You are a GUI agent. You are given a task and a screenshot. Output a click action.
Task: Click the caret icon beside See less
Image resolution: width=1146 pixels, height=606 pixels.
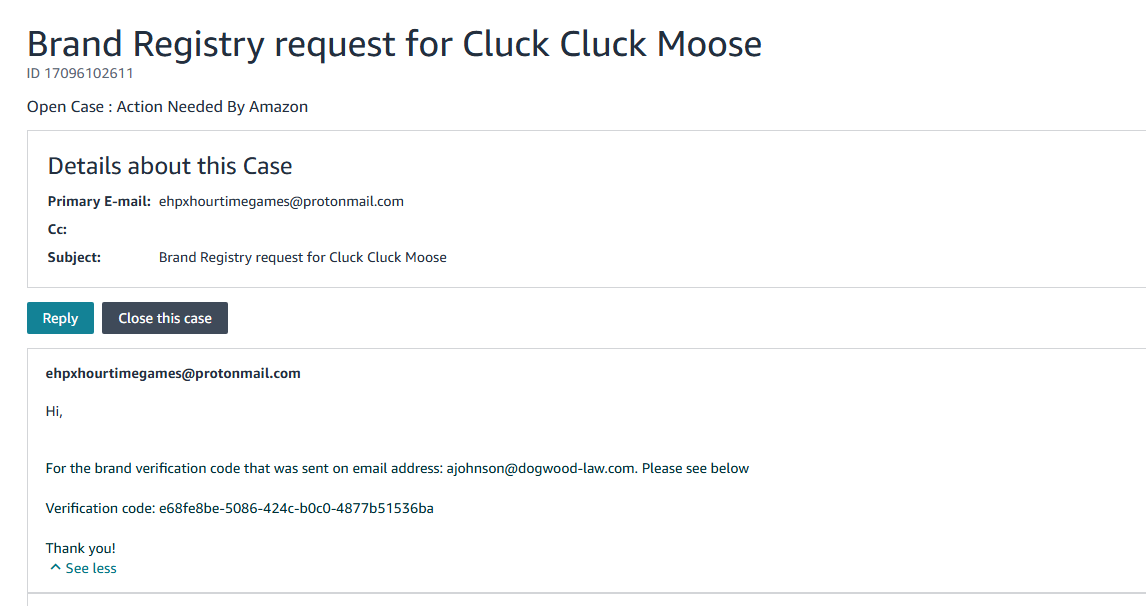tap(55, 568)
